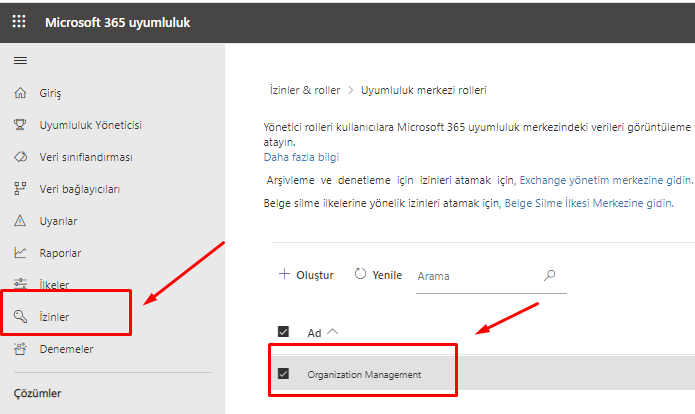Go to Veri sınıflandırması
Image resolution: width=695 pixels, height=414 pixels.
tap(86, 157)
